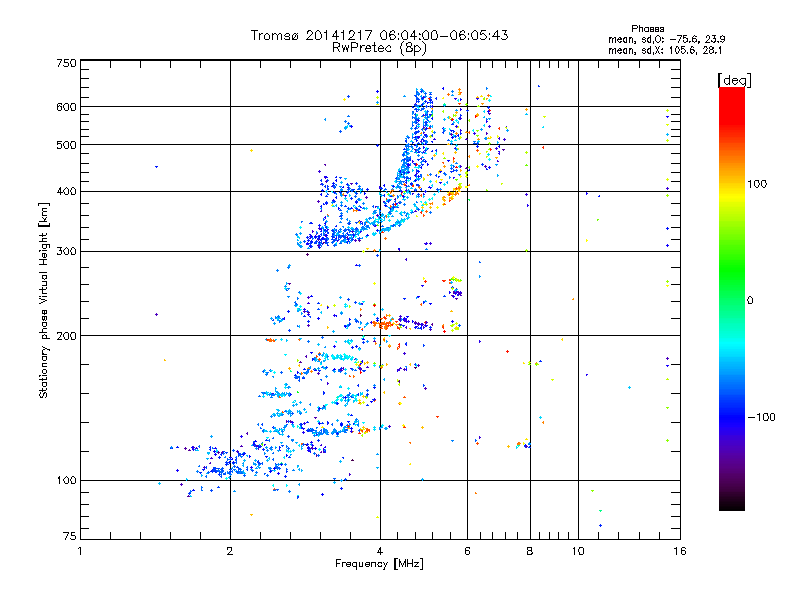Click the '750' y-axis tick label
The width and height of the screenshot is (800, 600).
pyautogui.click(x=66, y=63)
